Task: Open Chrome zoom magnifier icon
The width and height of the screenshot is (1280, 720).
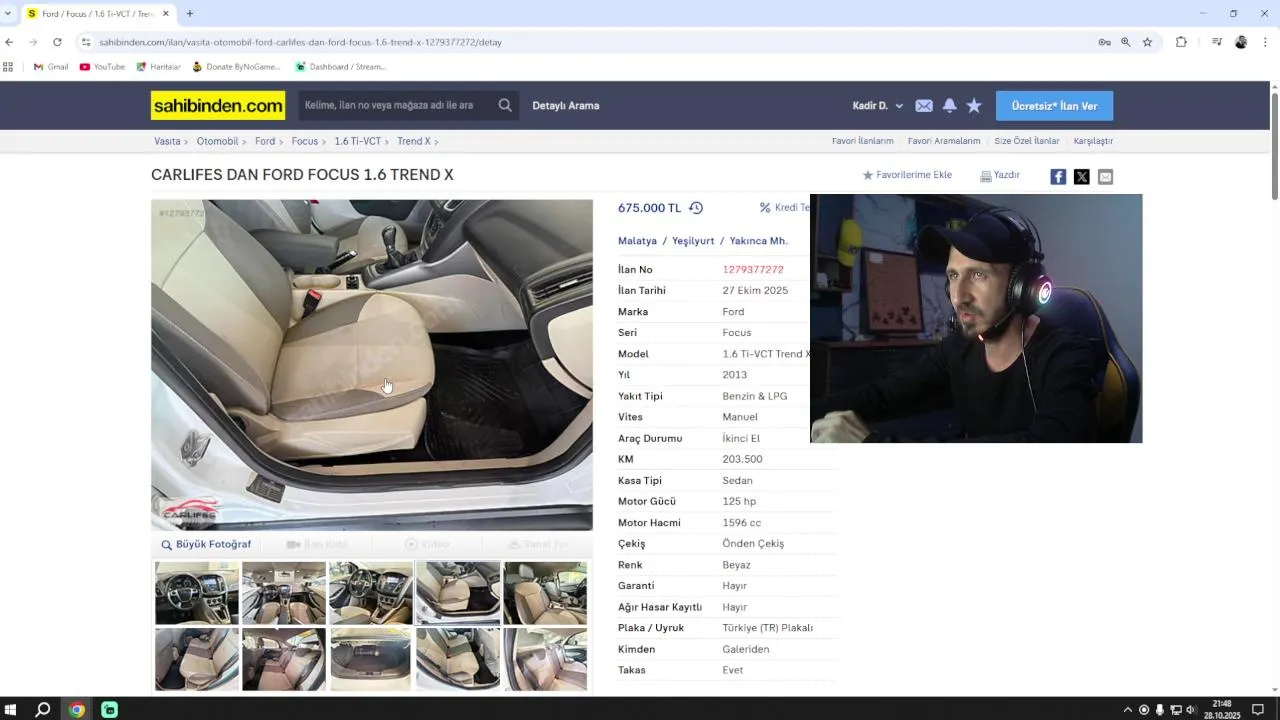Action: click(x=1126, y=42)
